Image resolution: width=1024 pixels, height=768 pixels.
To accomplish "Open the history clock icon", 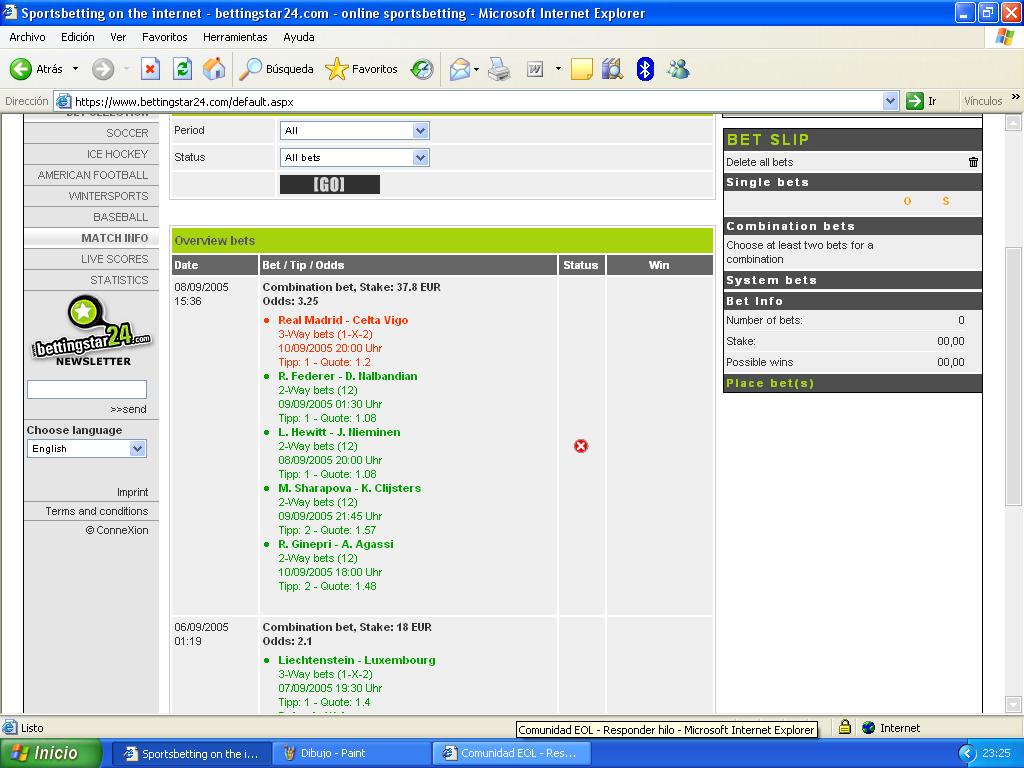I will 422,69.
